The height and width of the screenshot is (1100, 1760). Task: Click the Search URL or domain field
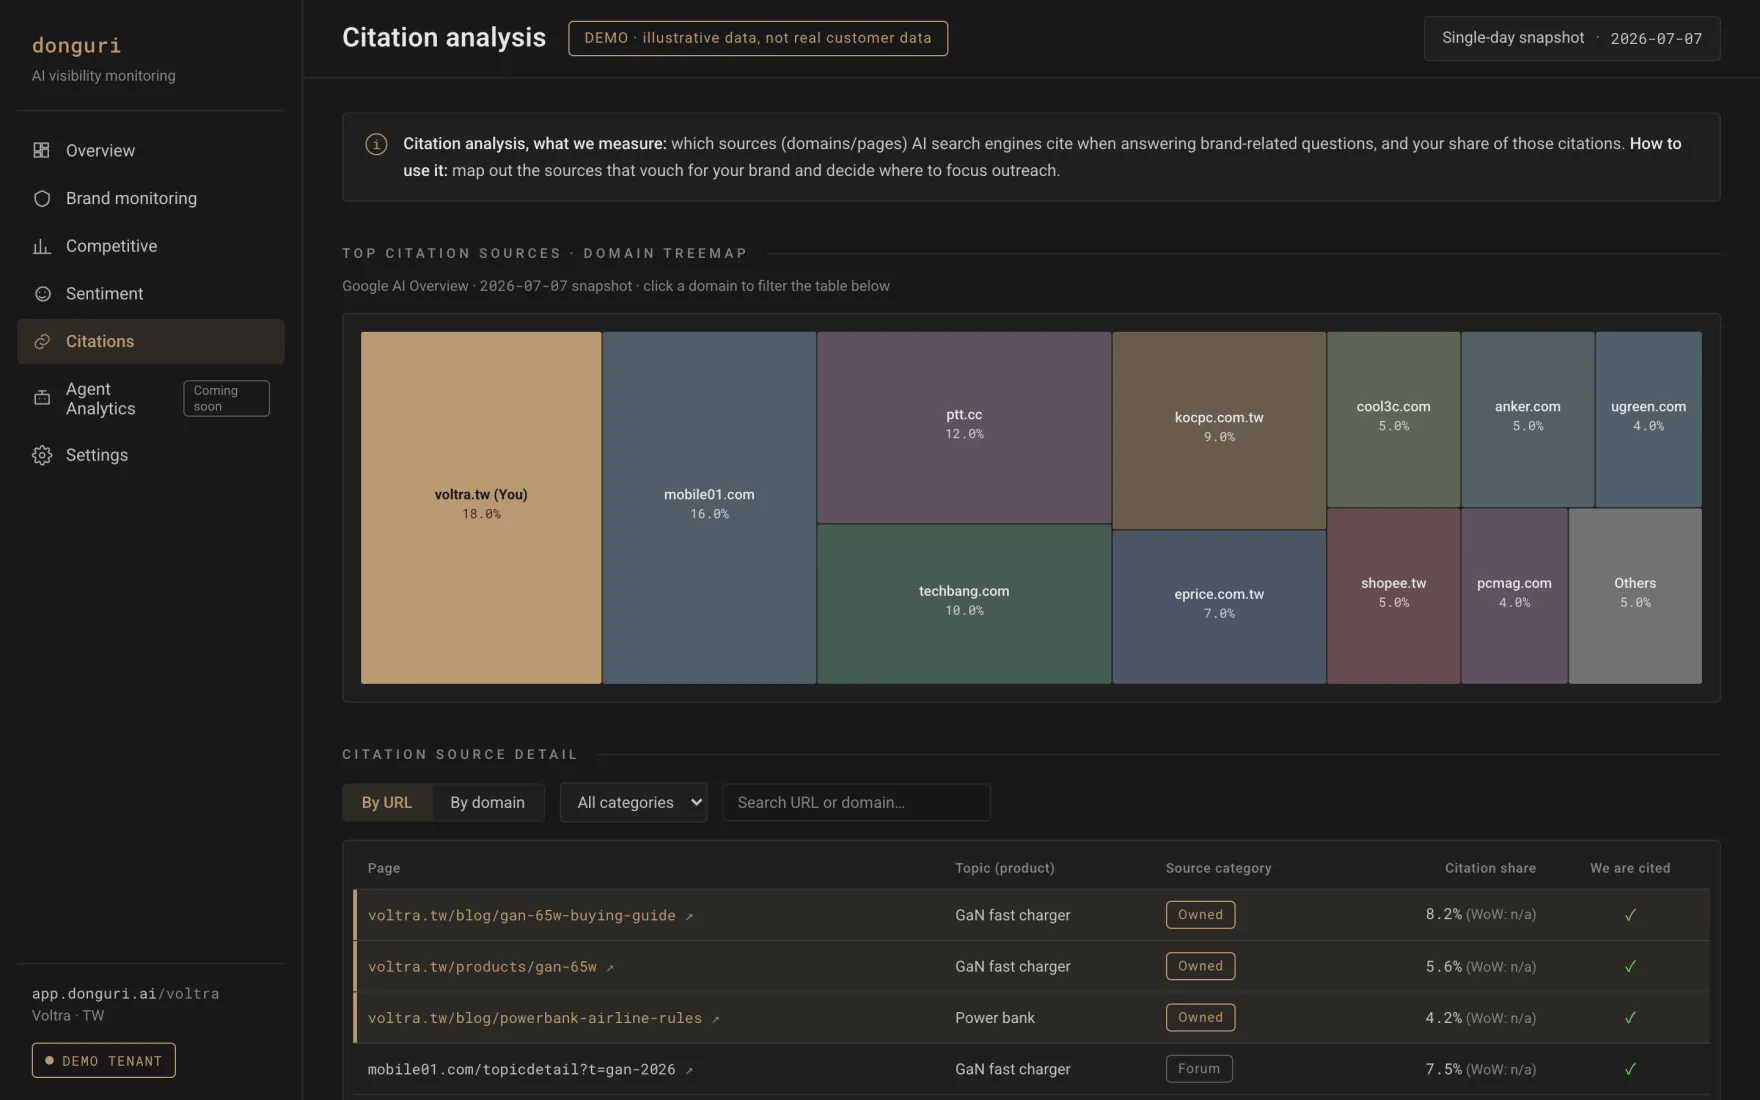(x=856, y=802)
